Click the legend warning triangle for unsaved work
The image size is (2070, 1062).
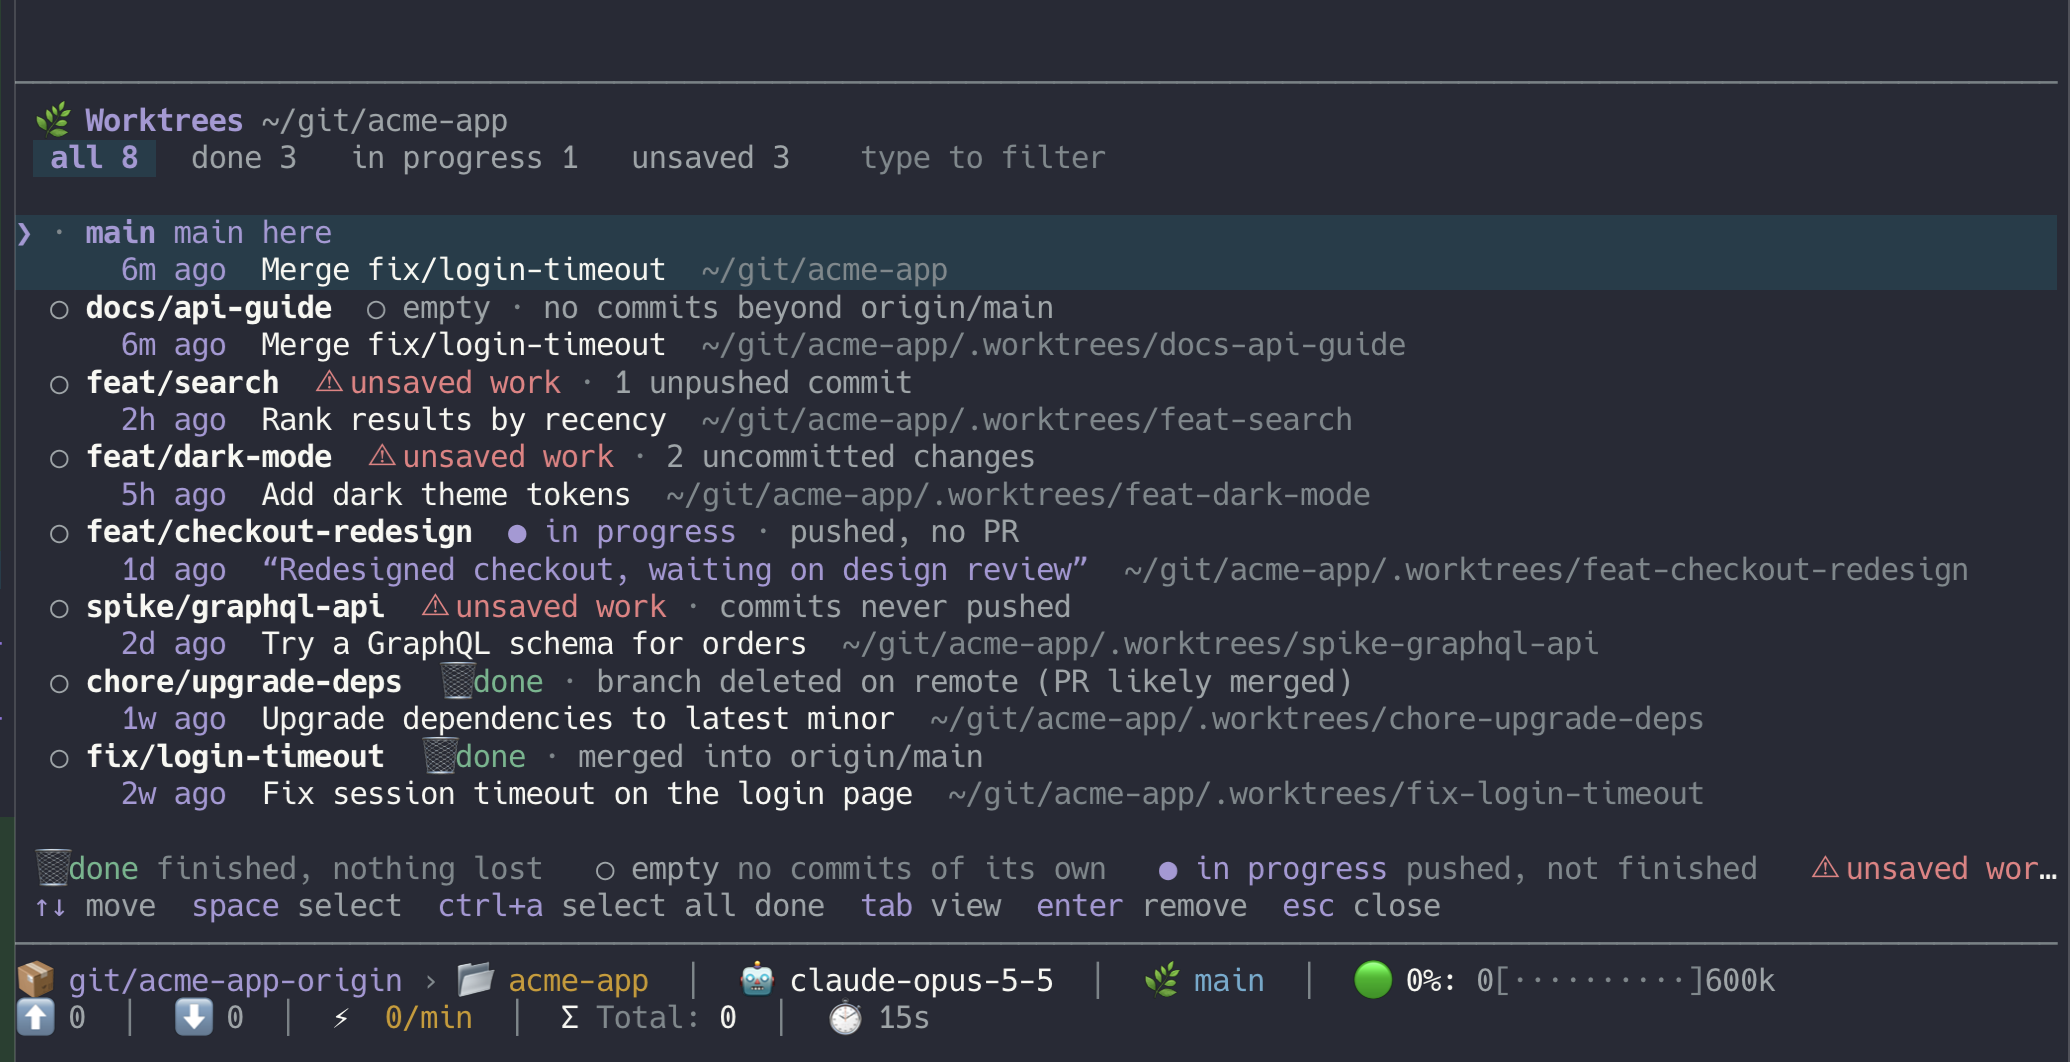click(1825, 867)
